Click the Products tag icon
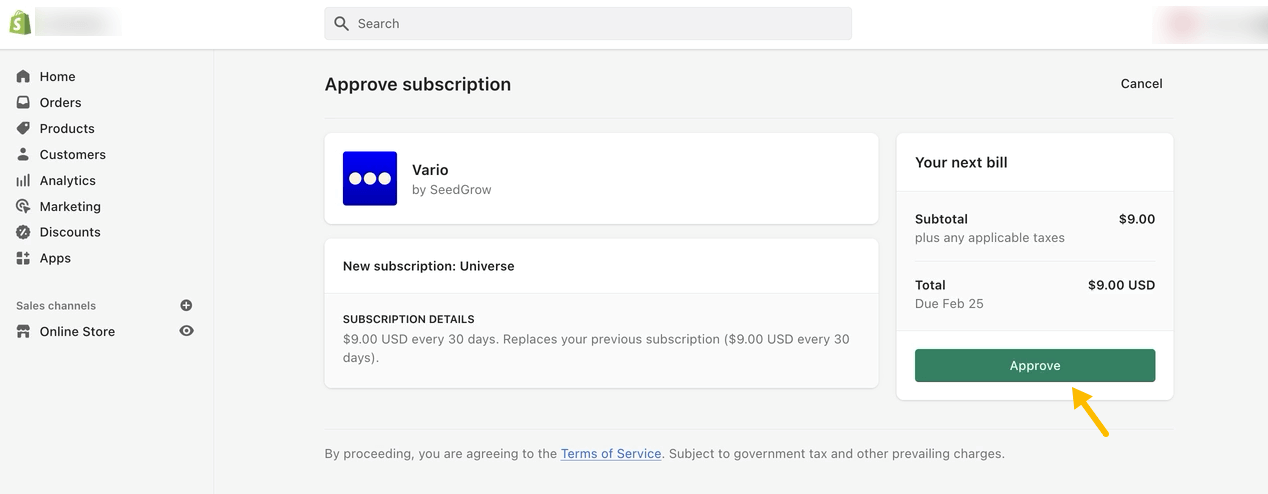The width and height of the screenshot is (1268, 494). 23,128
